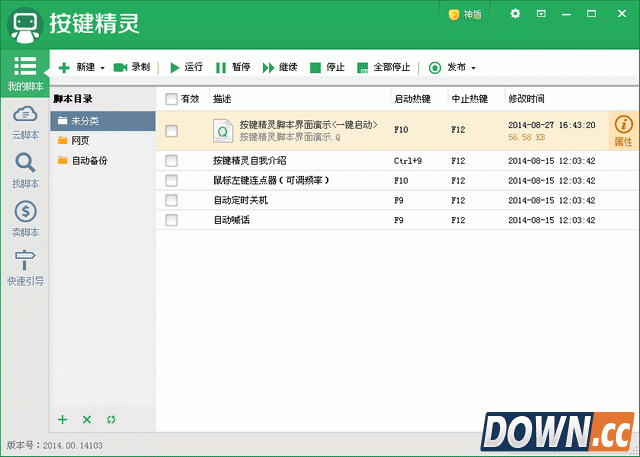Click the Q script file icon

pyautogui.click(x=223, y=131)
